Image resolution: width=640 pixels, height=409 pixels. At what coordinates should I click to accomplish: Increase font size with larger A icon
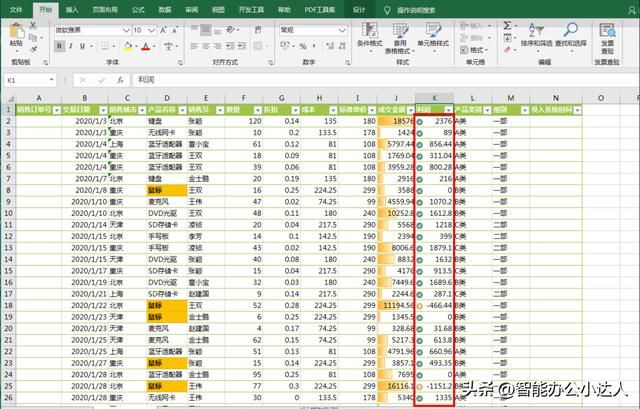tap(163, 30)
